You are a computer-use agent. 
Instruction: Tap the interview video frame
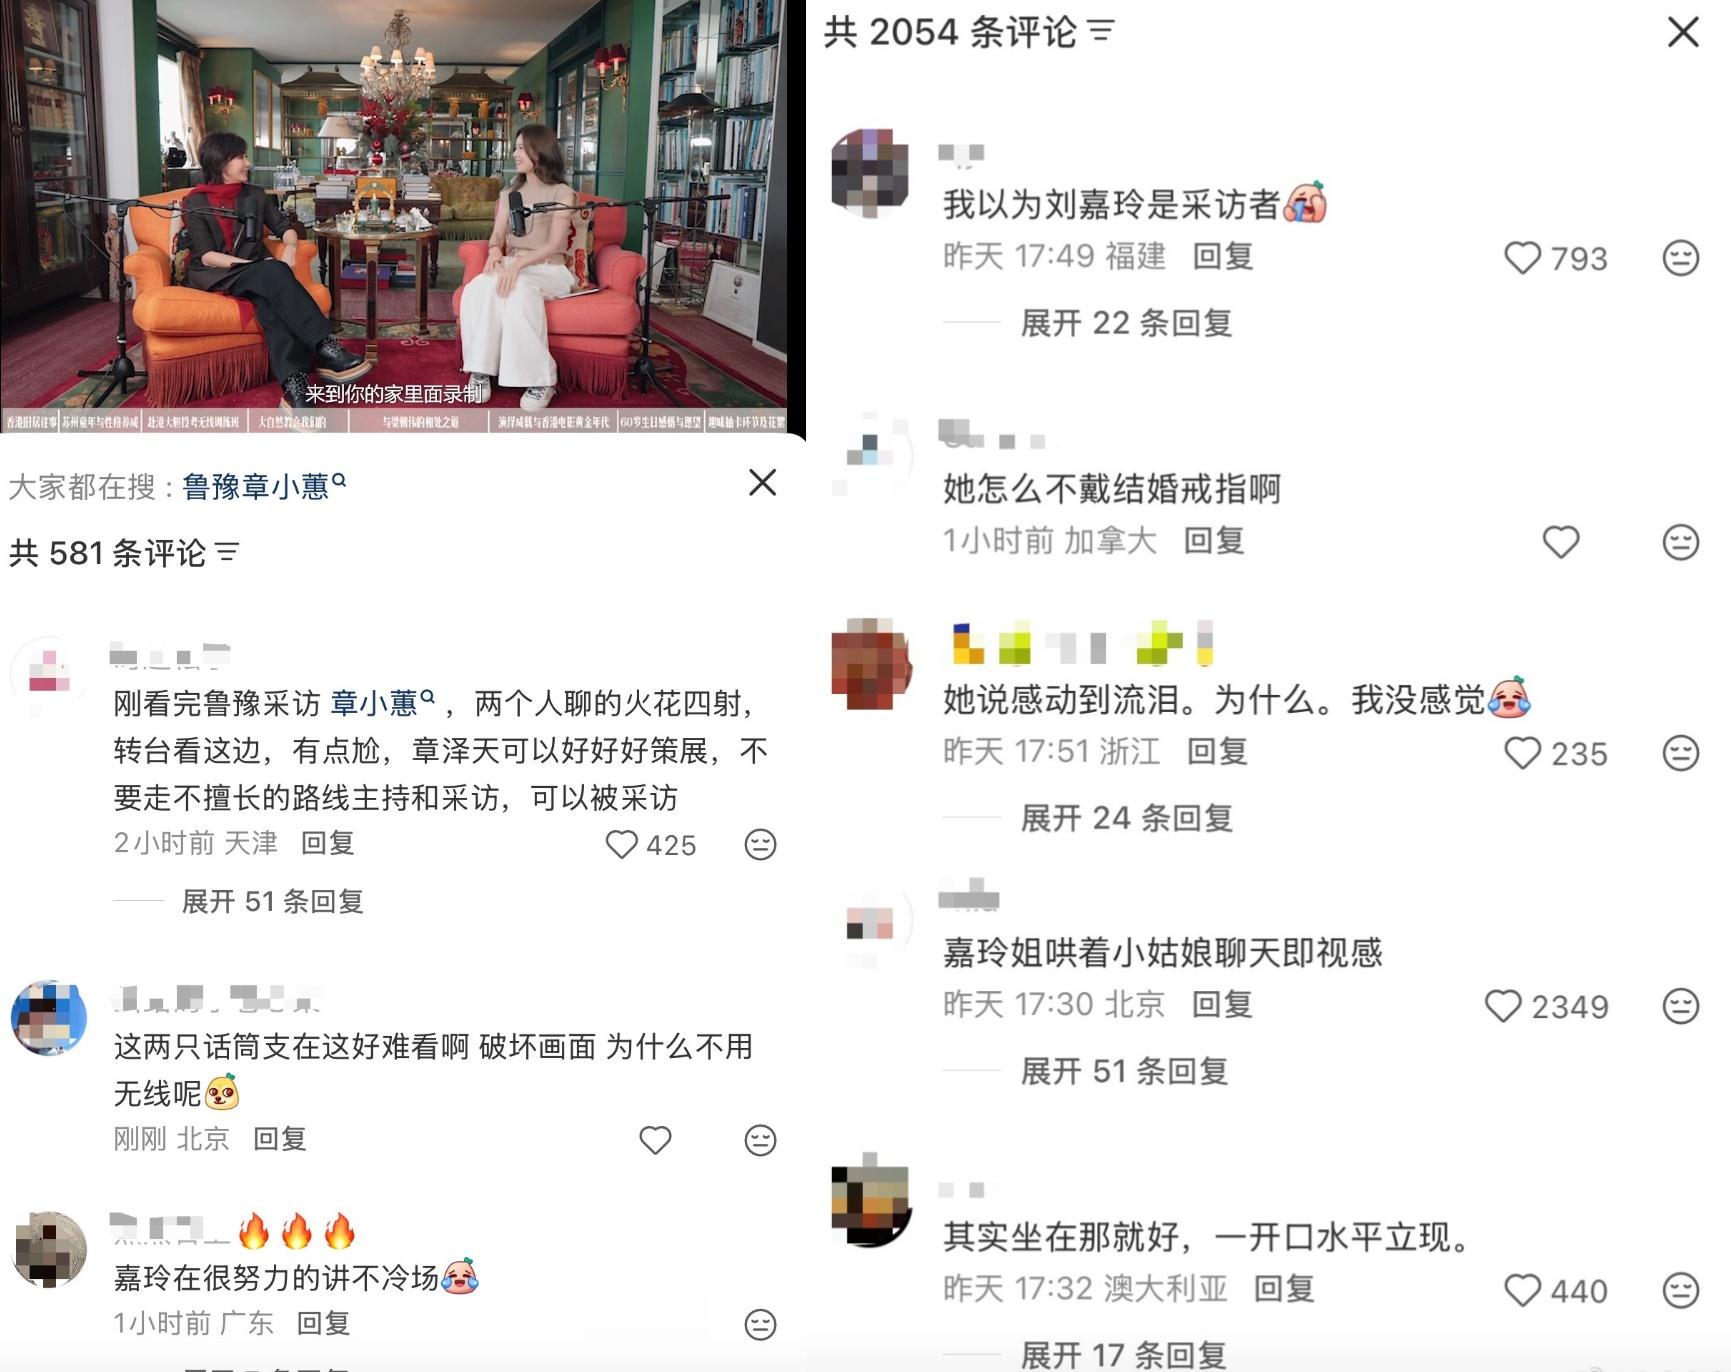395,216
